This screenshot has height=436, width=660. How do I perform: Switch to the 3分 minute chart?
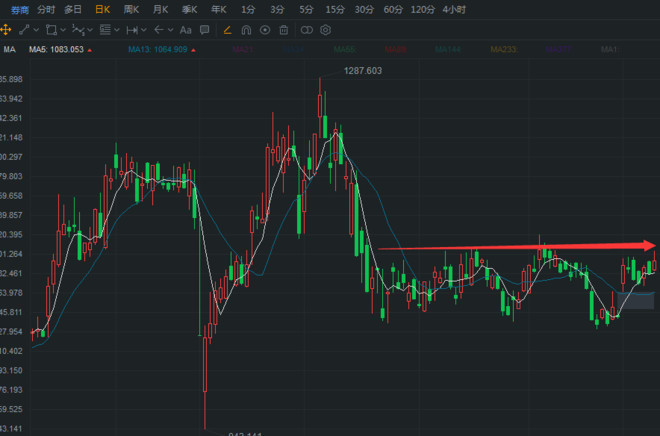(277, 10)
